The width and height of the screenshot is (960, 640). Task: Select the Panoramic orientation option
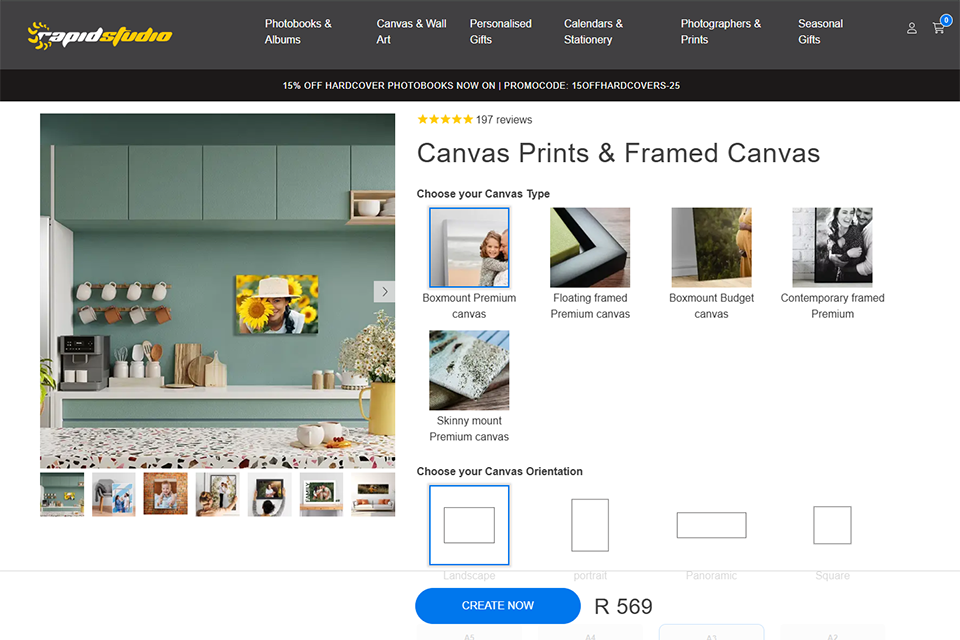coord(711,525)
